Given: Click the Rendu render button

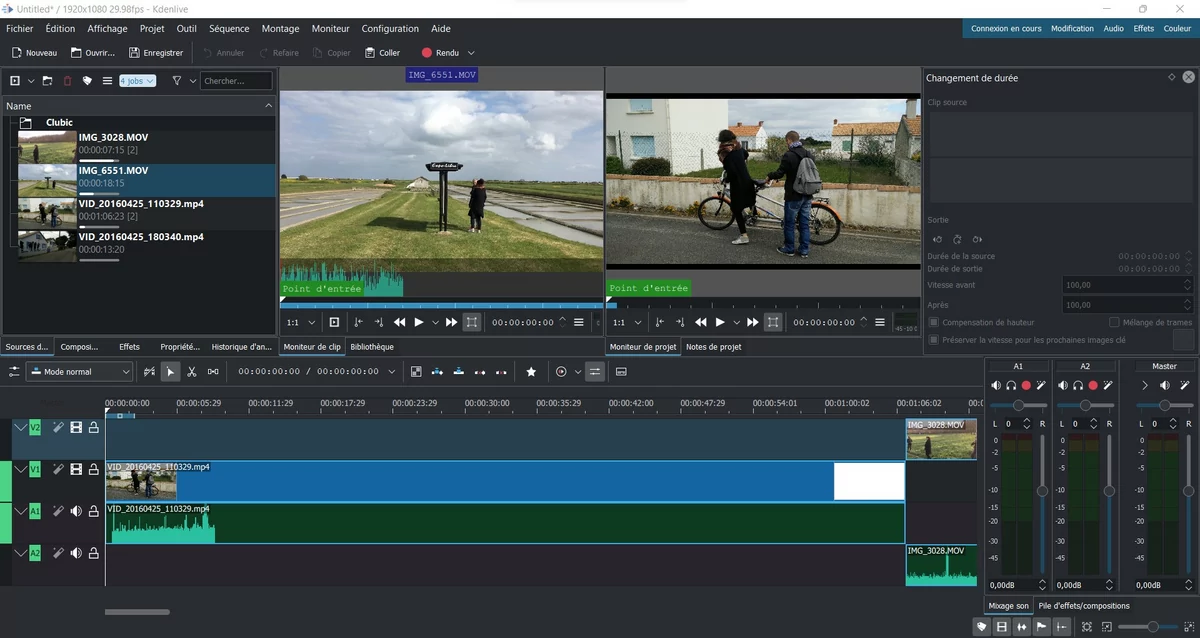Looking at the screenshot, I should click(x=440, y=53).
